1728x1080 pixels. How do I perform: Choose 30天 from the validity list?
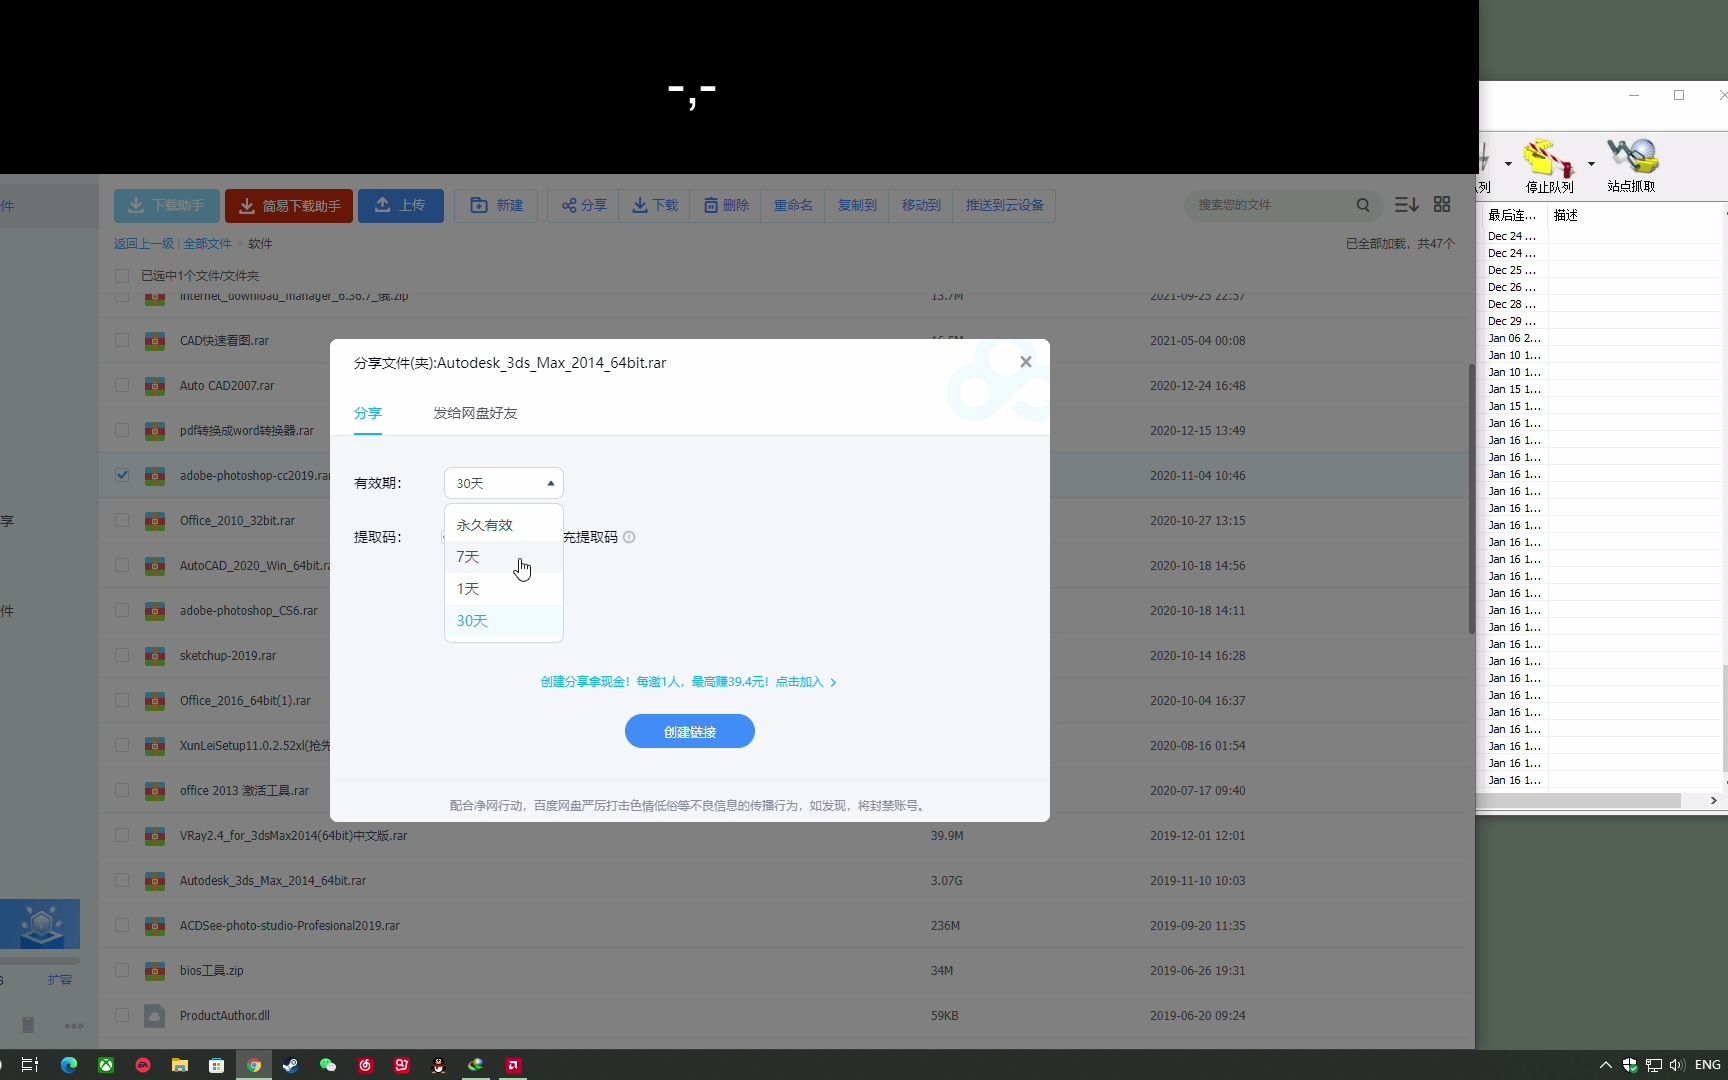[x=503, y=621]
